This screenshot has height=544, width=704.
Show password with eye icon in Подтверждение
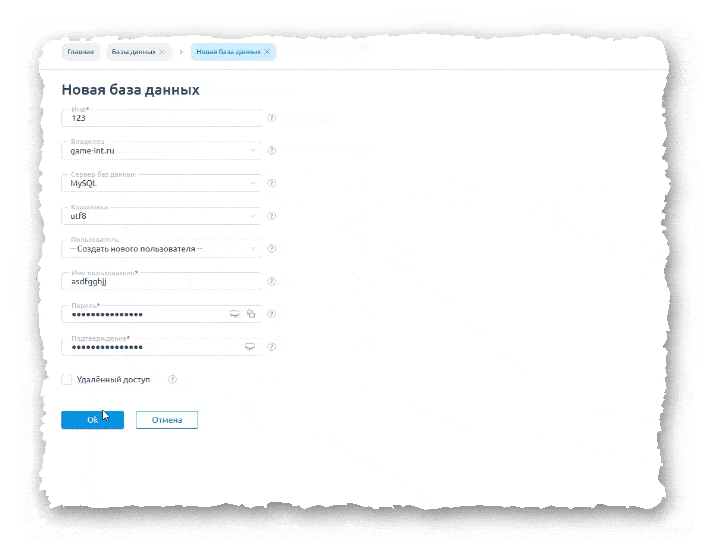click(x=250, y=347)
